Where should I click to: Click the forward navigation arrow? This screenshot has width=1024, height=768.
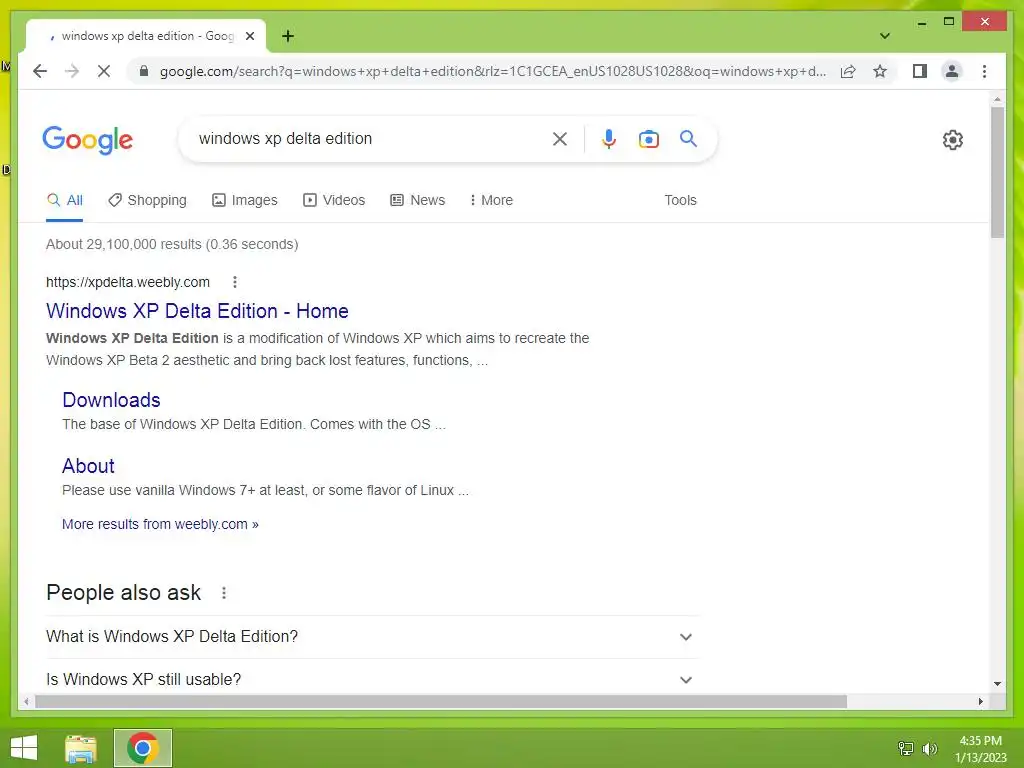(x=72, y=71)
